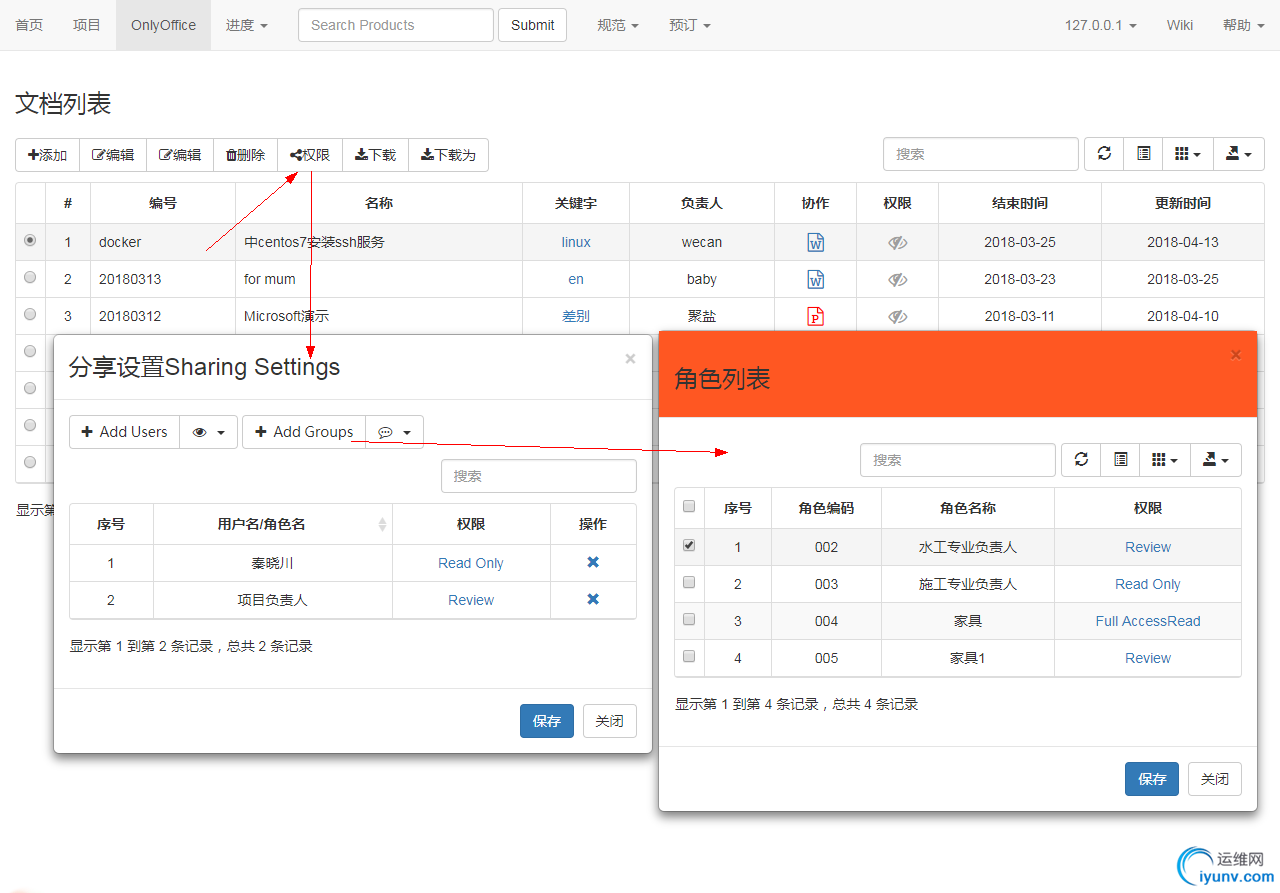Click permission eye icon in for mum row
The height and width of the screenshot is (893, 1280).
[x=898, y=279]
